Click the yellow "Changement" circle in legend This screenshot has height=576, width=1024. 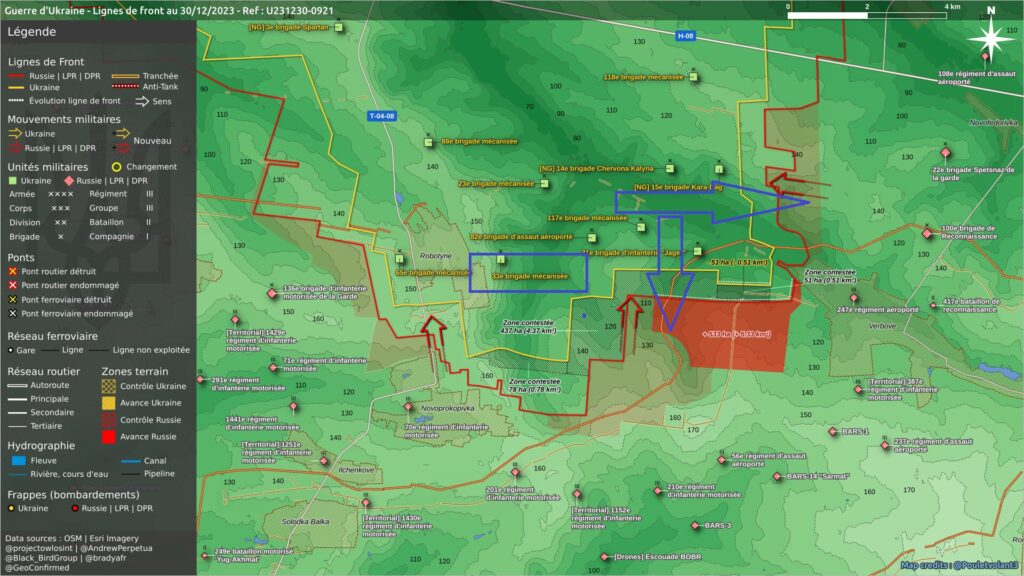[116, 167]
